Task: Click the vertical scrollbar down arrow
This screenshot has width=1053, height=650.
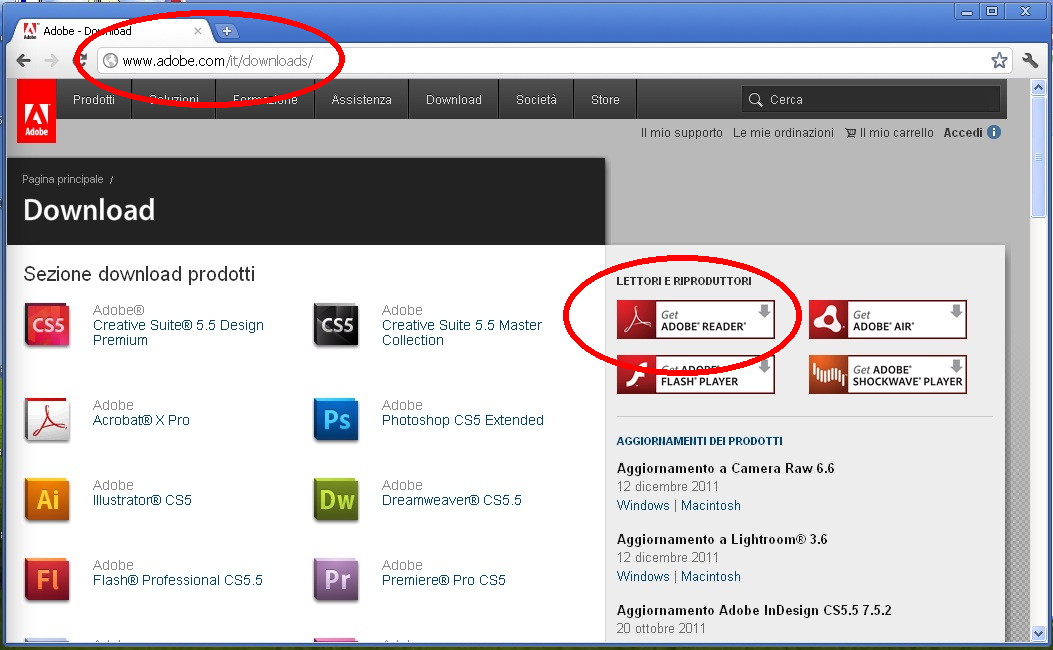Action: click(x=1038, y=632)
